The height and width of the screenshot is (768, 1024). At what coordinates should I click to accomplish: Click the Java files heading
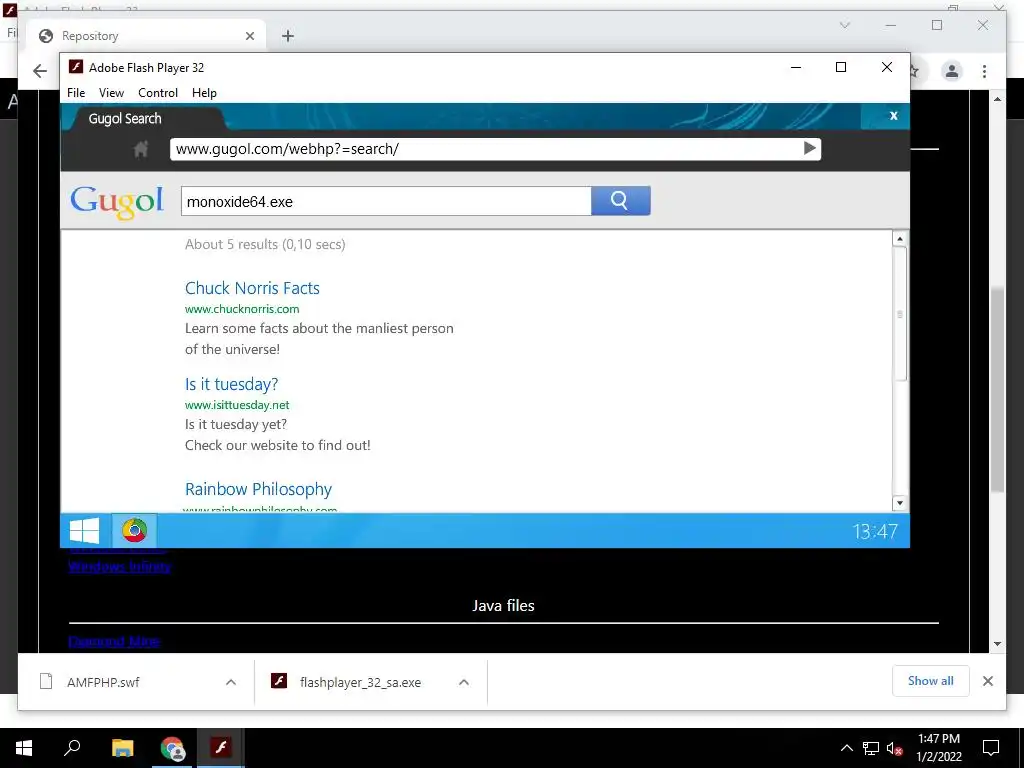[x=503, y=605]
